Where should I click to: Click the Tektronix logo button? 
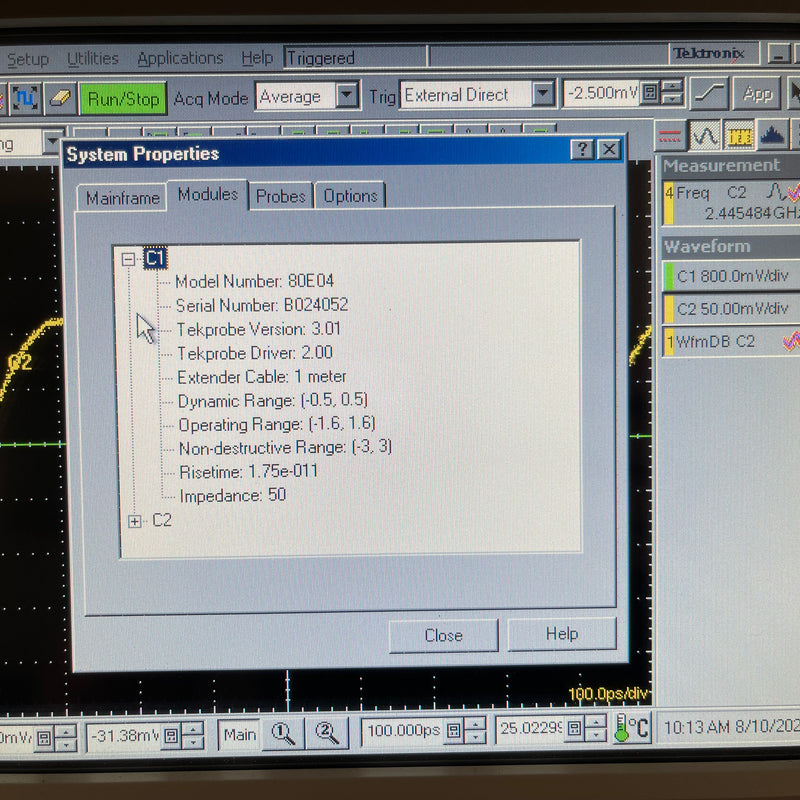[712, 54]
